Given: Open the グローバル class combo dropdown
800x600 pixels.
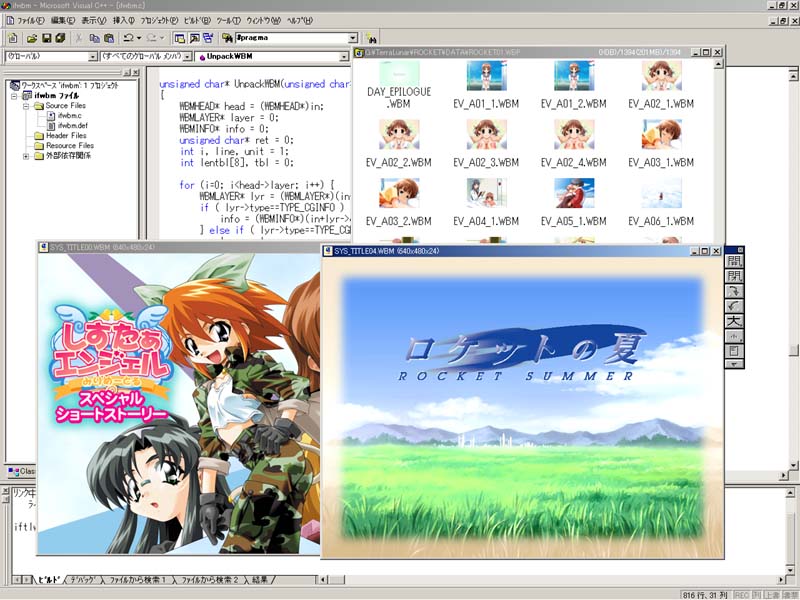Looking at the screenshot, I should 93,56.
